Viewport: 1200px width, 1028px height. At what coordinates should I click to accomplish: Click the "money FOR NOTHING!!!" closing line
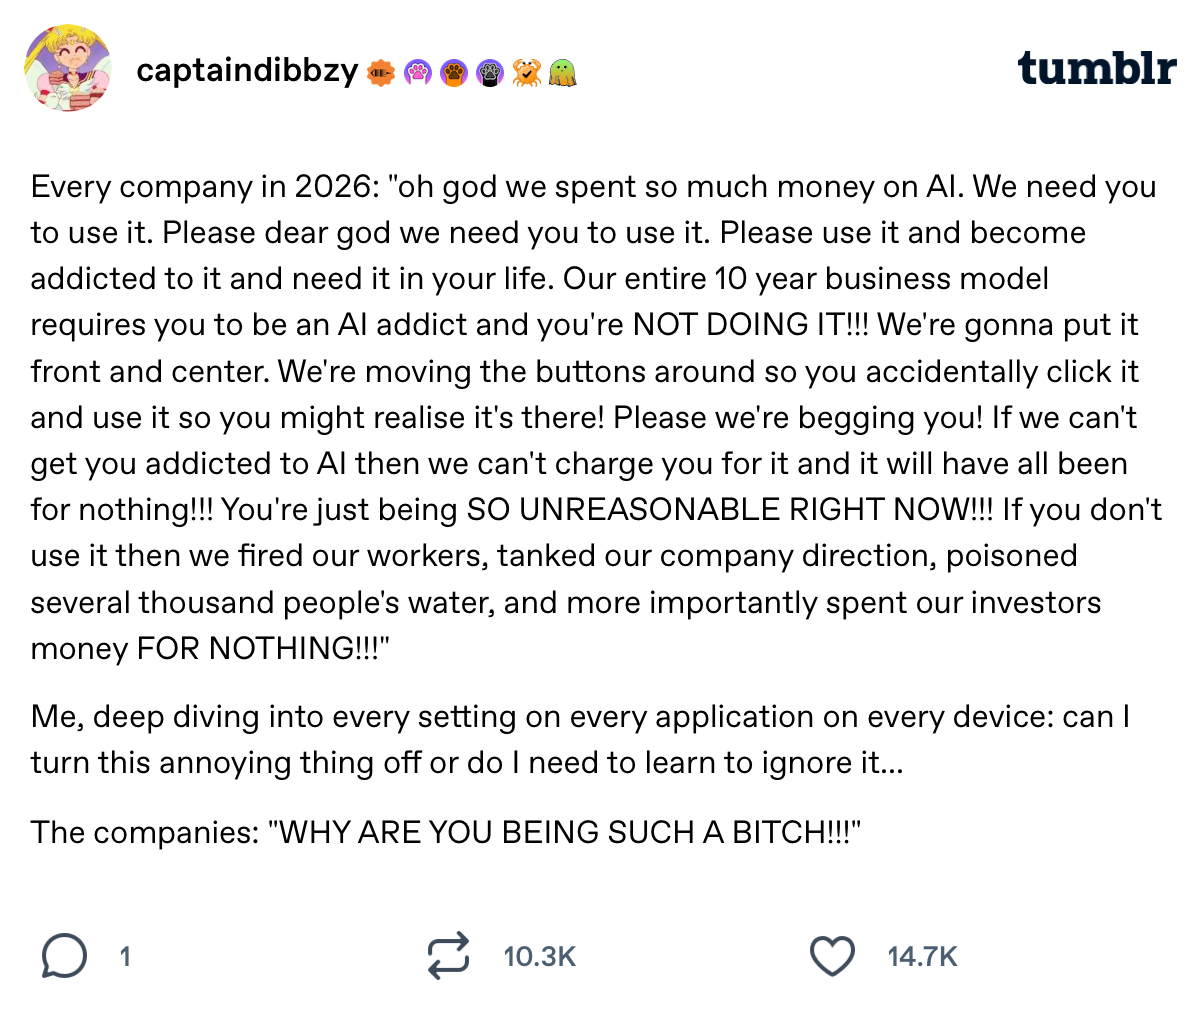pos(210,649)
